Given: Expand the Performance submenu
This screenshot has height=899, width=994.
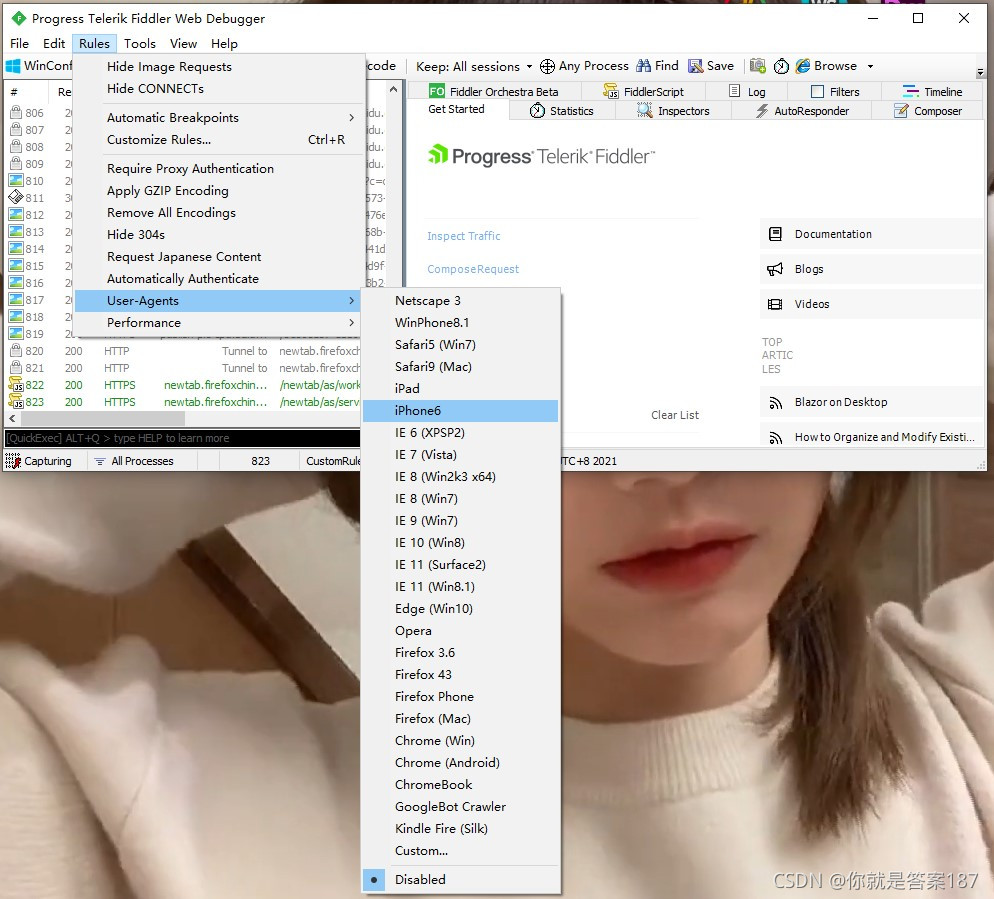Looking at the screenshot, I should pos(219,323).
